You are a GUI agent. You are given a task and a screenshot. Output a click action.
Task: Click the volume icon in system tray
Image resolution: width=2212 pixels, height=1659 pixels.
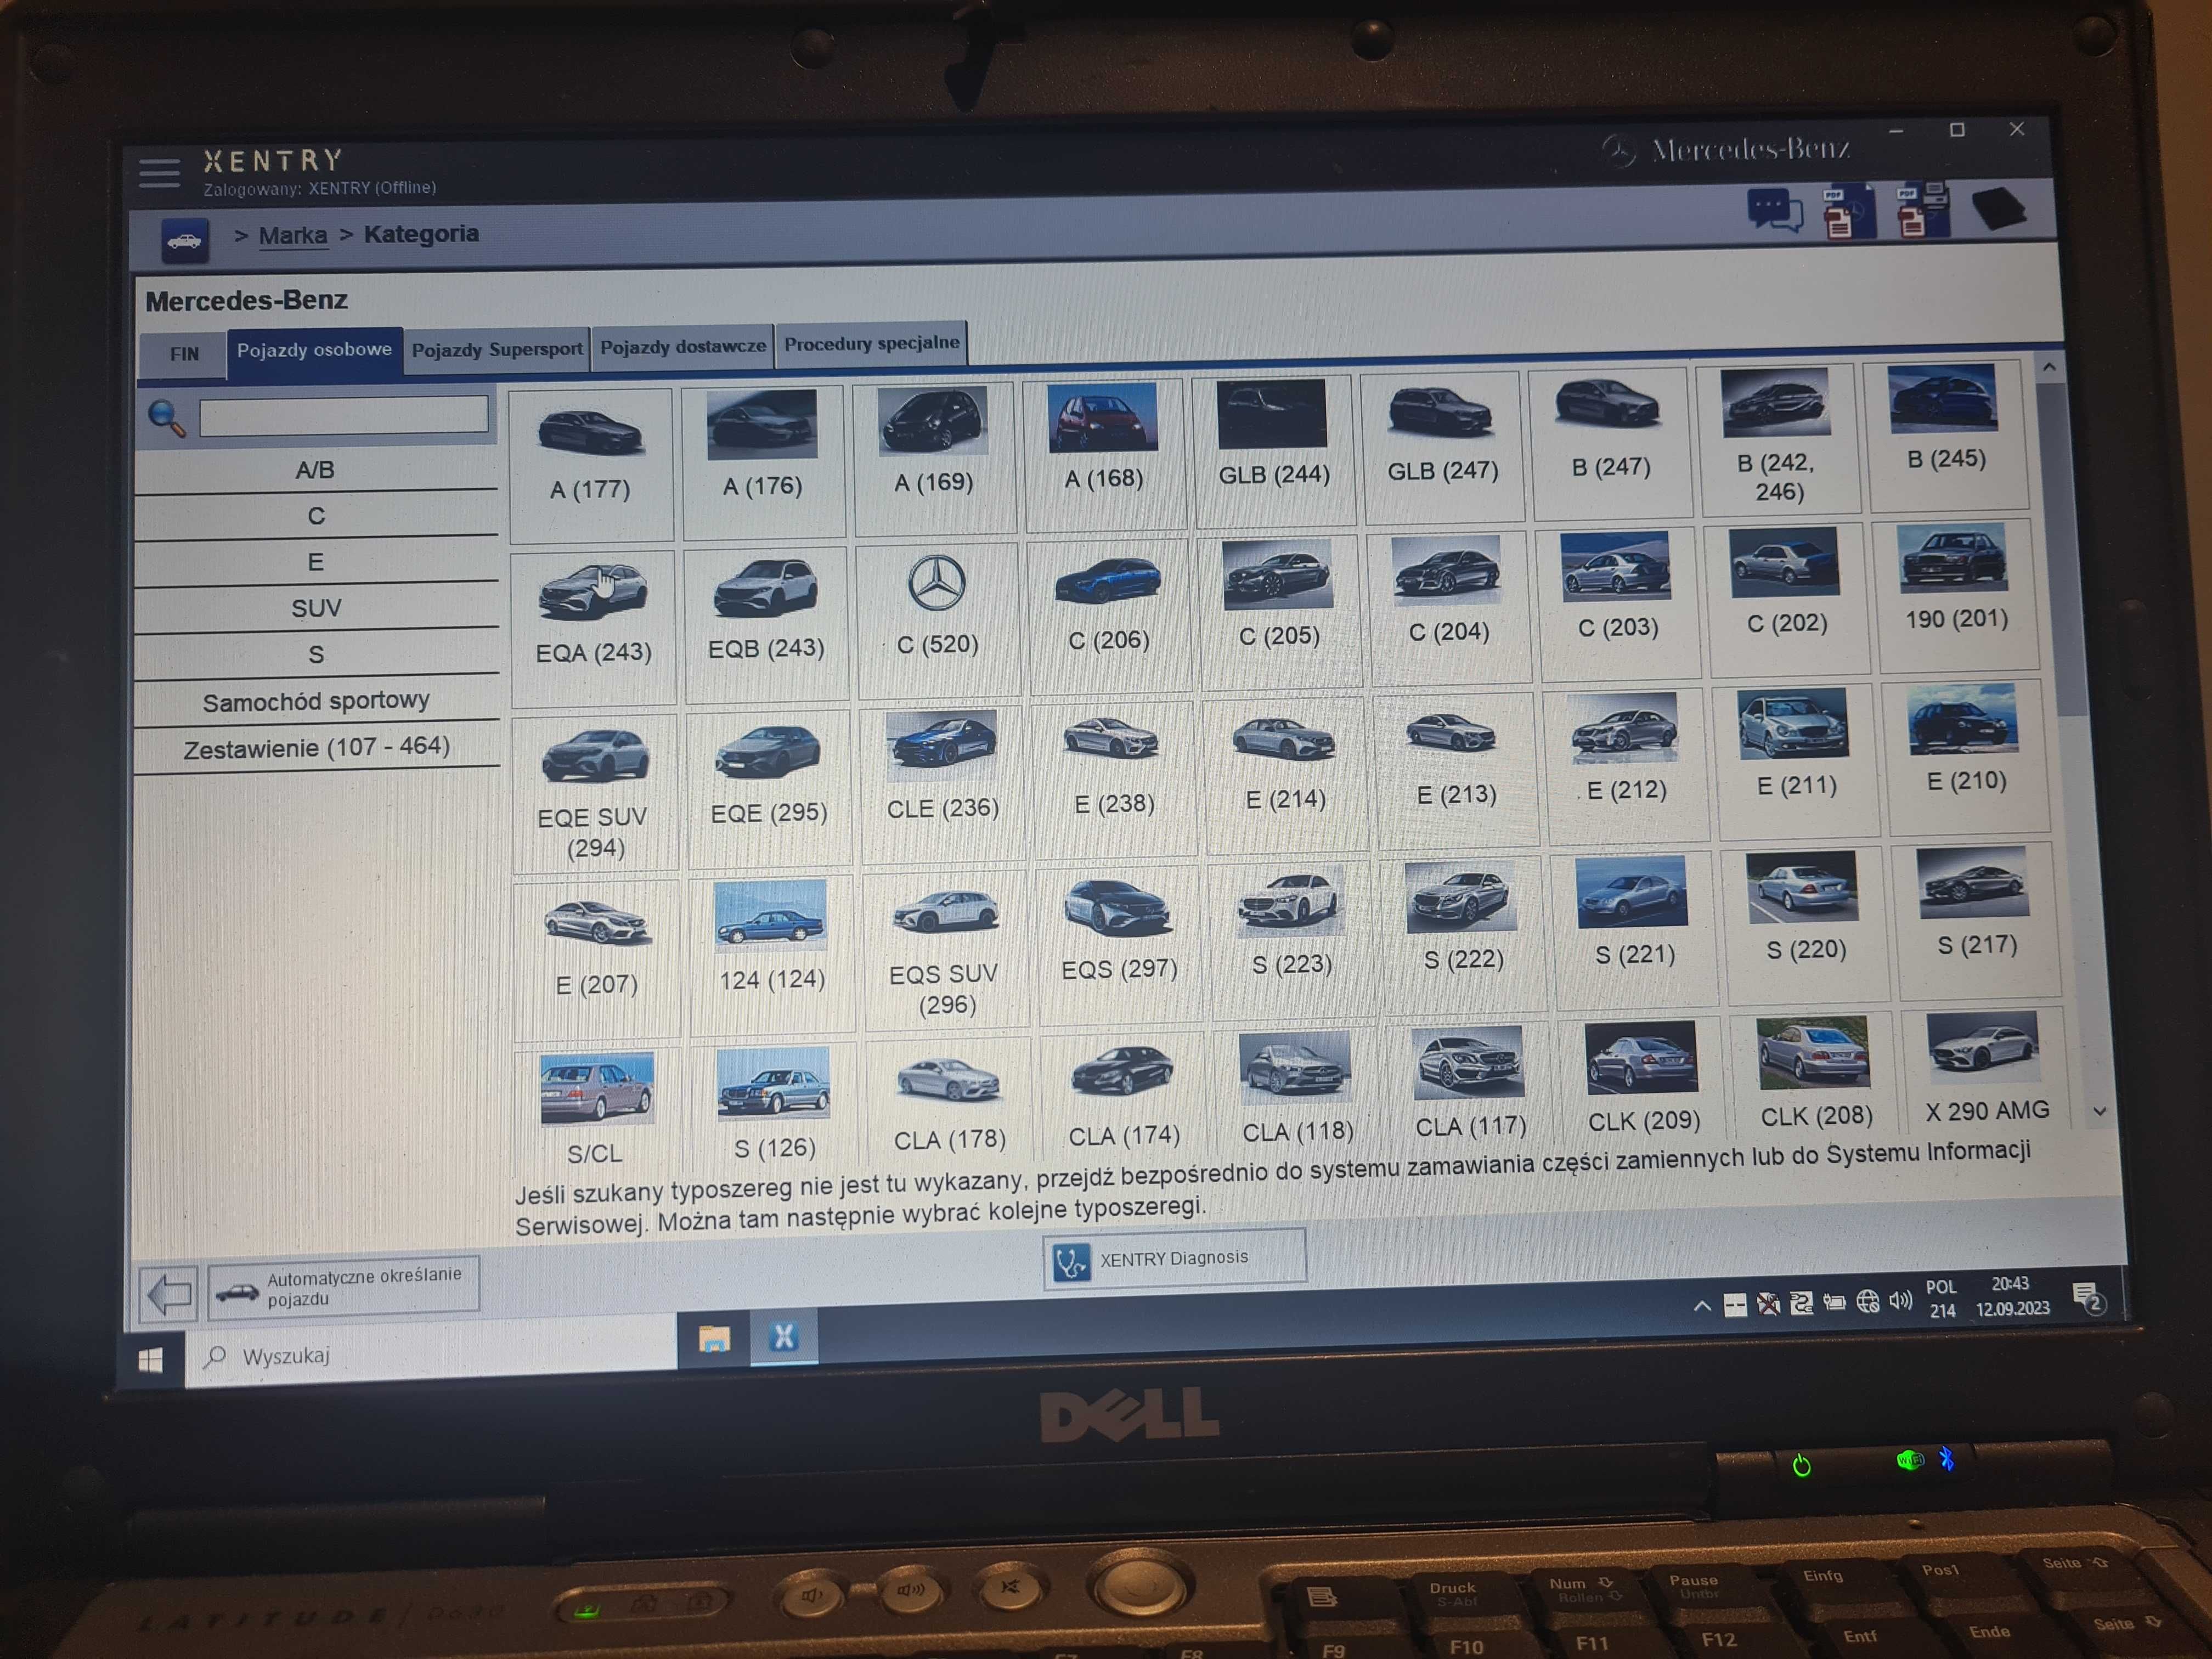coord(1900,1301)
